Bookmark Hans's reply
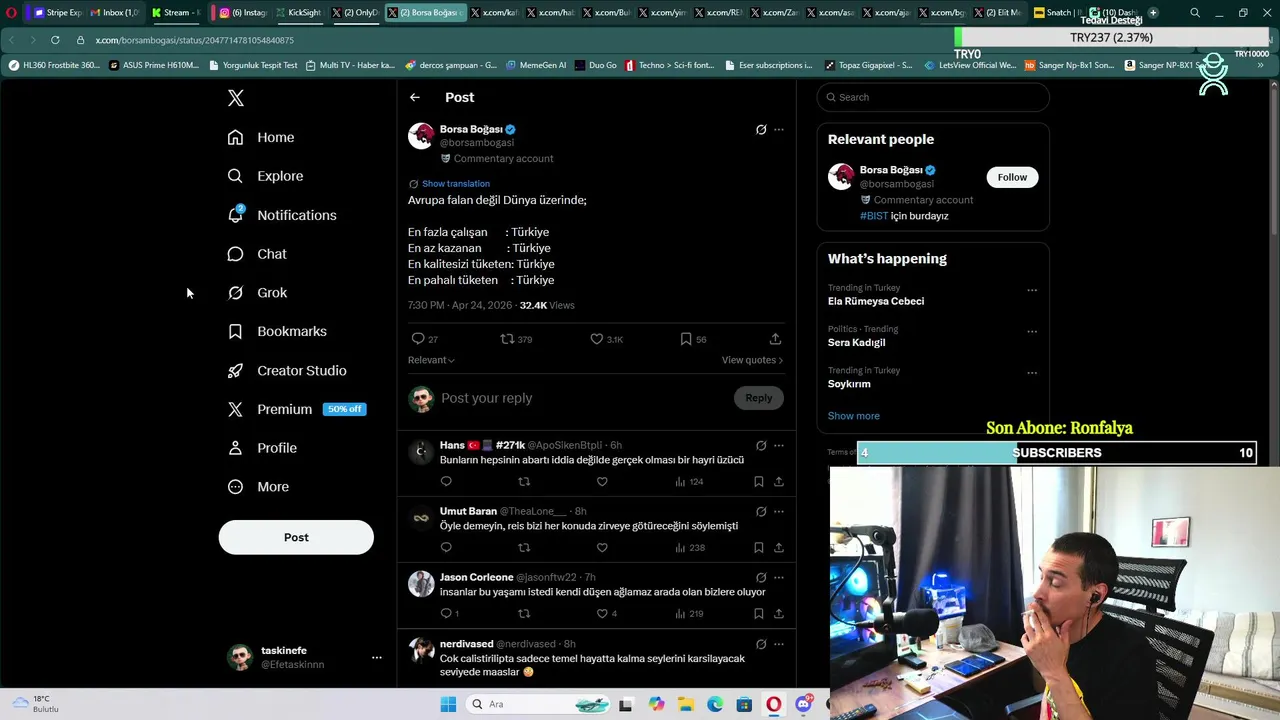This screenshot has width=1280, height=720. [759, 482]
